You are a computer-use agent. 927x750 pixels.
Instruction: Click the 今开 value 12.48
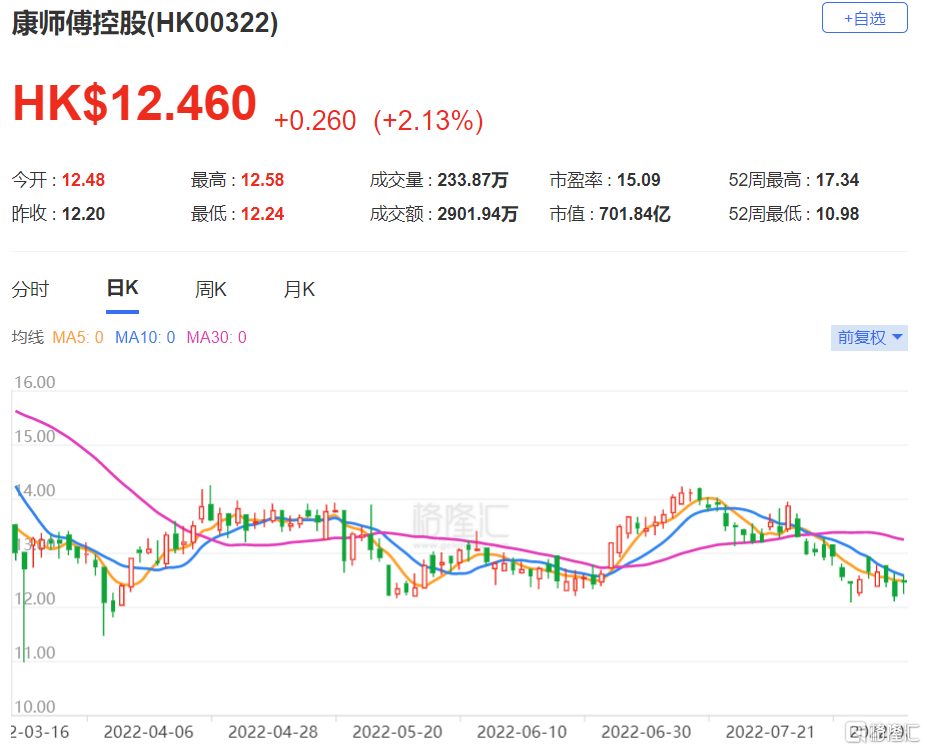click(83, 180)
